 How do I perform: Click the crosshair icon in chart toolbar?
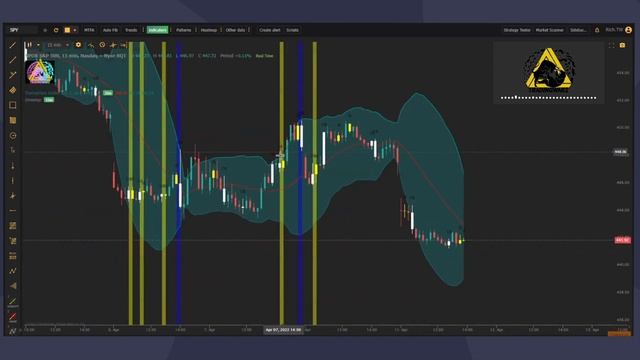[x=113, y=45]
